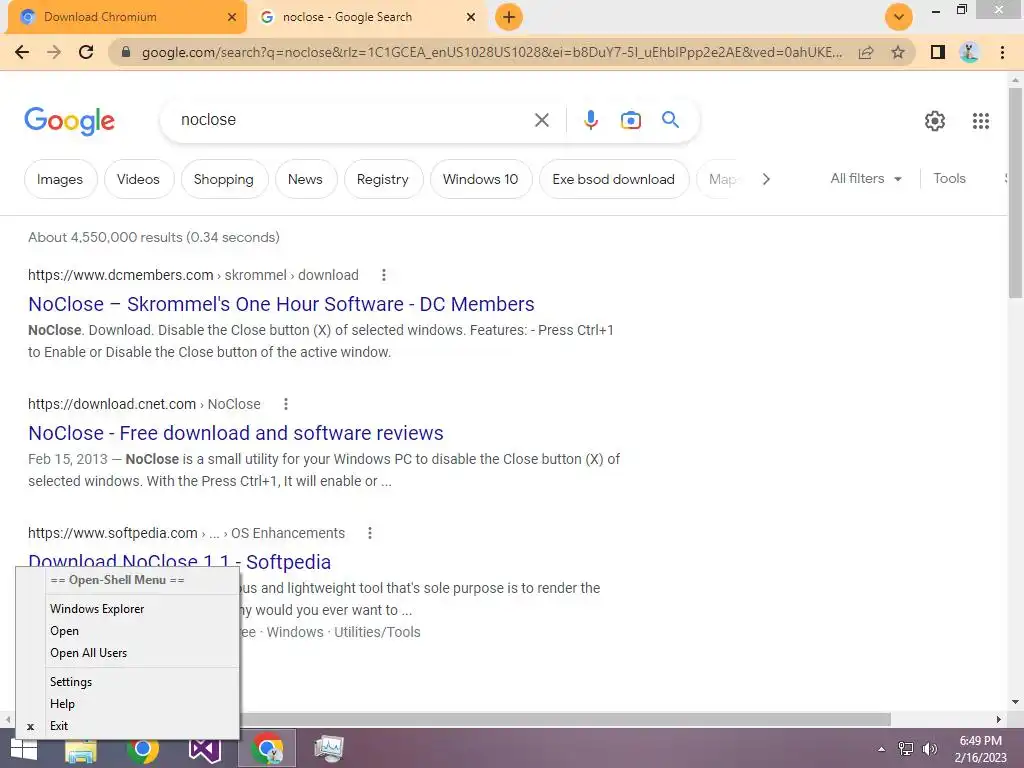This screenshot has width=1024, height=768.
Task: Apply the Windows 10 search chip
Action: 481,179
